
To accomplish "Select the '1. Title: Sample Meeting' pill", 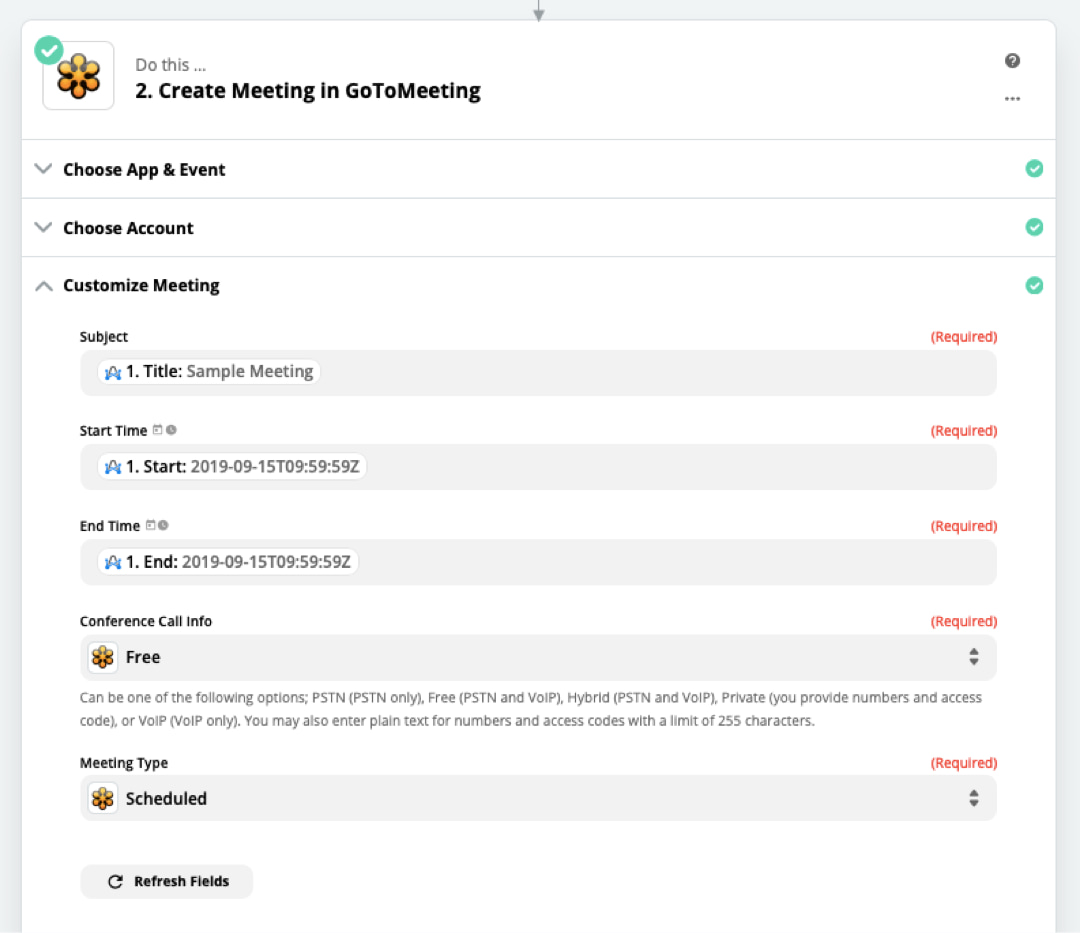I will (x=209, y=372).
